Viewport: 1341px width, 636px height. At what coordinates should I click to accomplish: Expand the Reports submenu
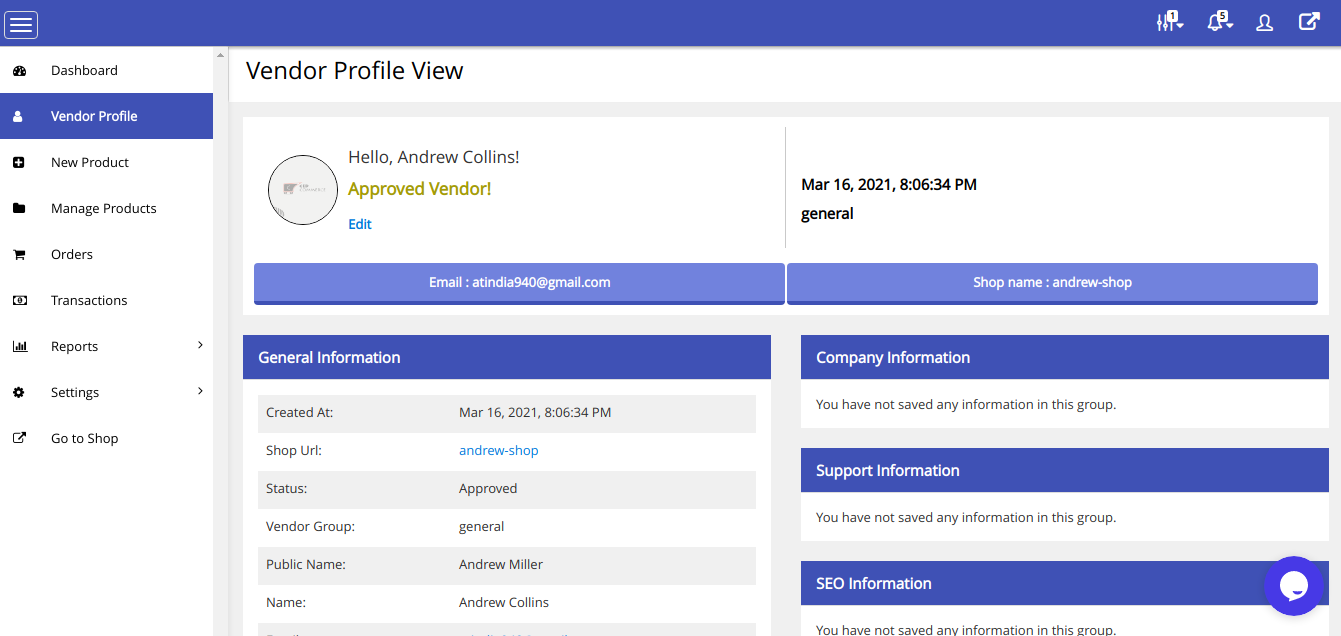point(200,346)
